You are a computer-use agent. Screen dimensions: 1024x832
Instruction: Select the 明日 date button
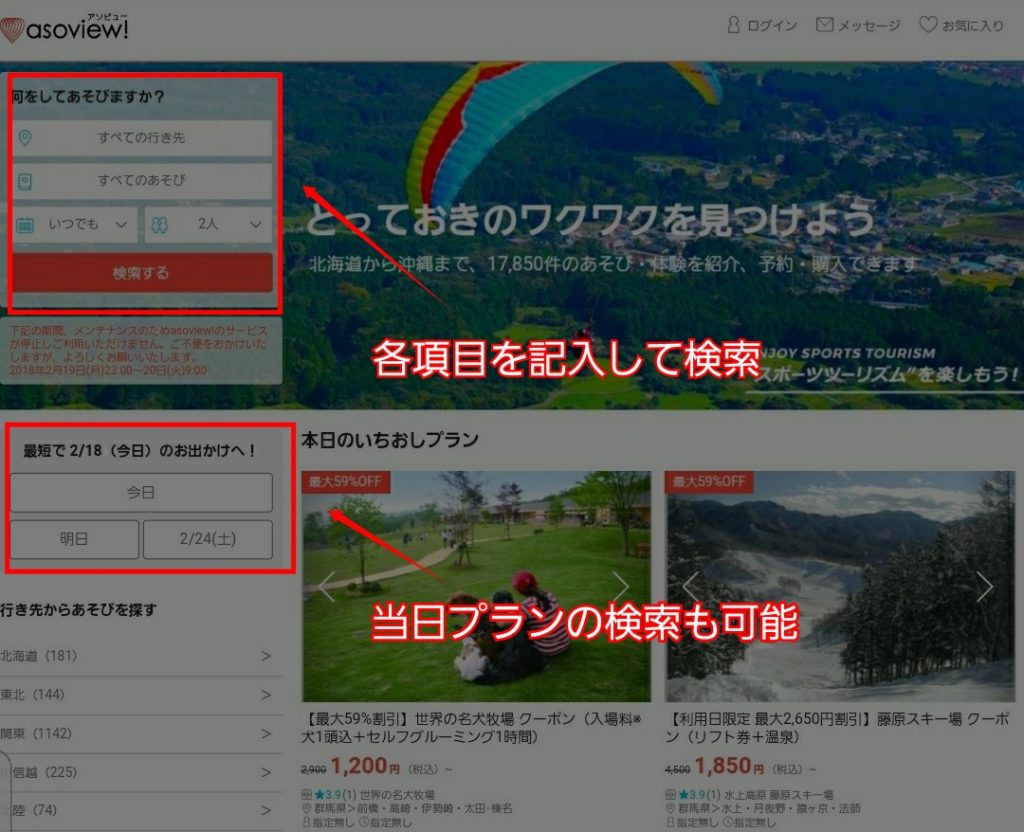[x=74, y=539]
